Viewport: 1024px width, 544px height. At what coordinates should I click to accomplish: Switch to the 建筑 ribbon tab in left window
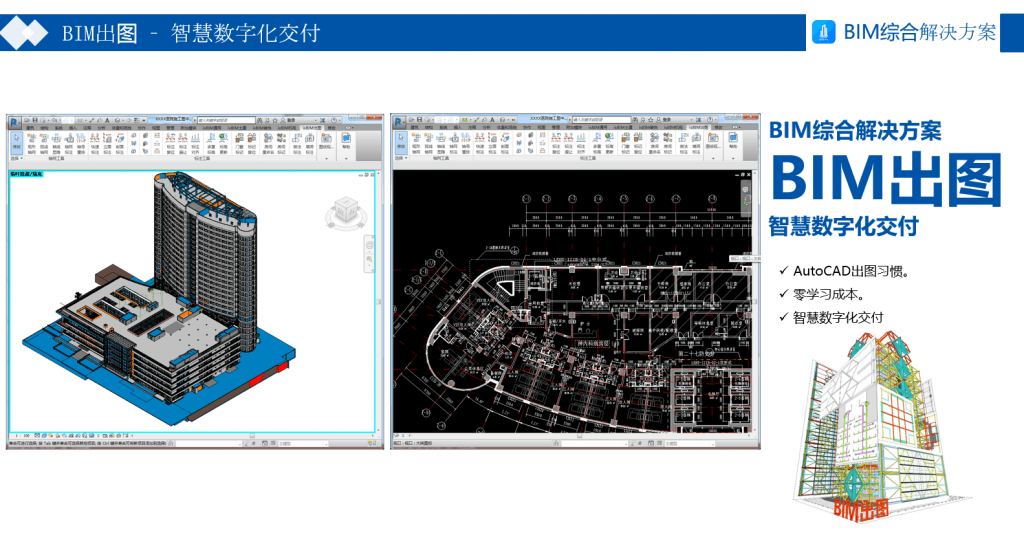click(x=30, y=127)
